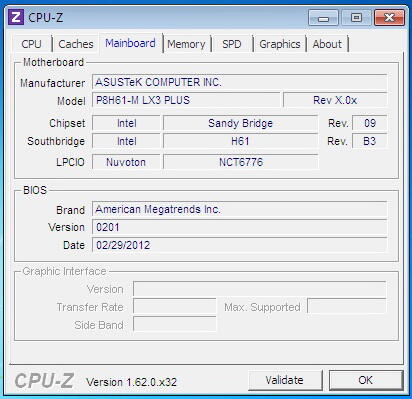The width and height of the screenshot is (412, 399).
Task: Click the Max. Supported field
Action: click(x=347, y=307)
